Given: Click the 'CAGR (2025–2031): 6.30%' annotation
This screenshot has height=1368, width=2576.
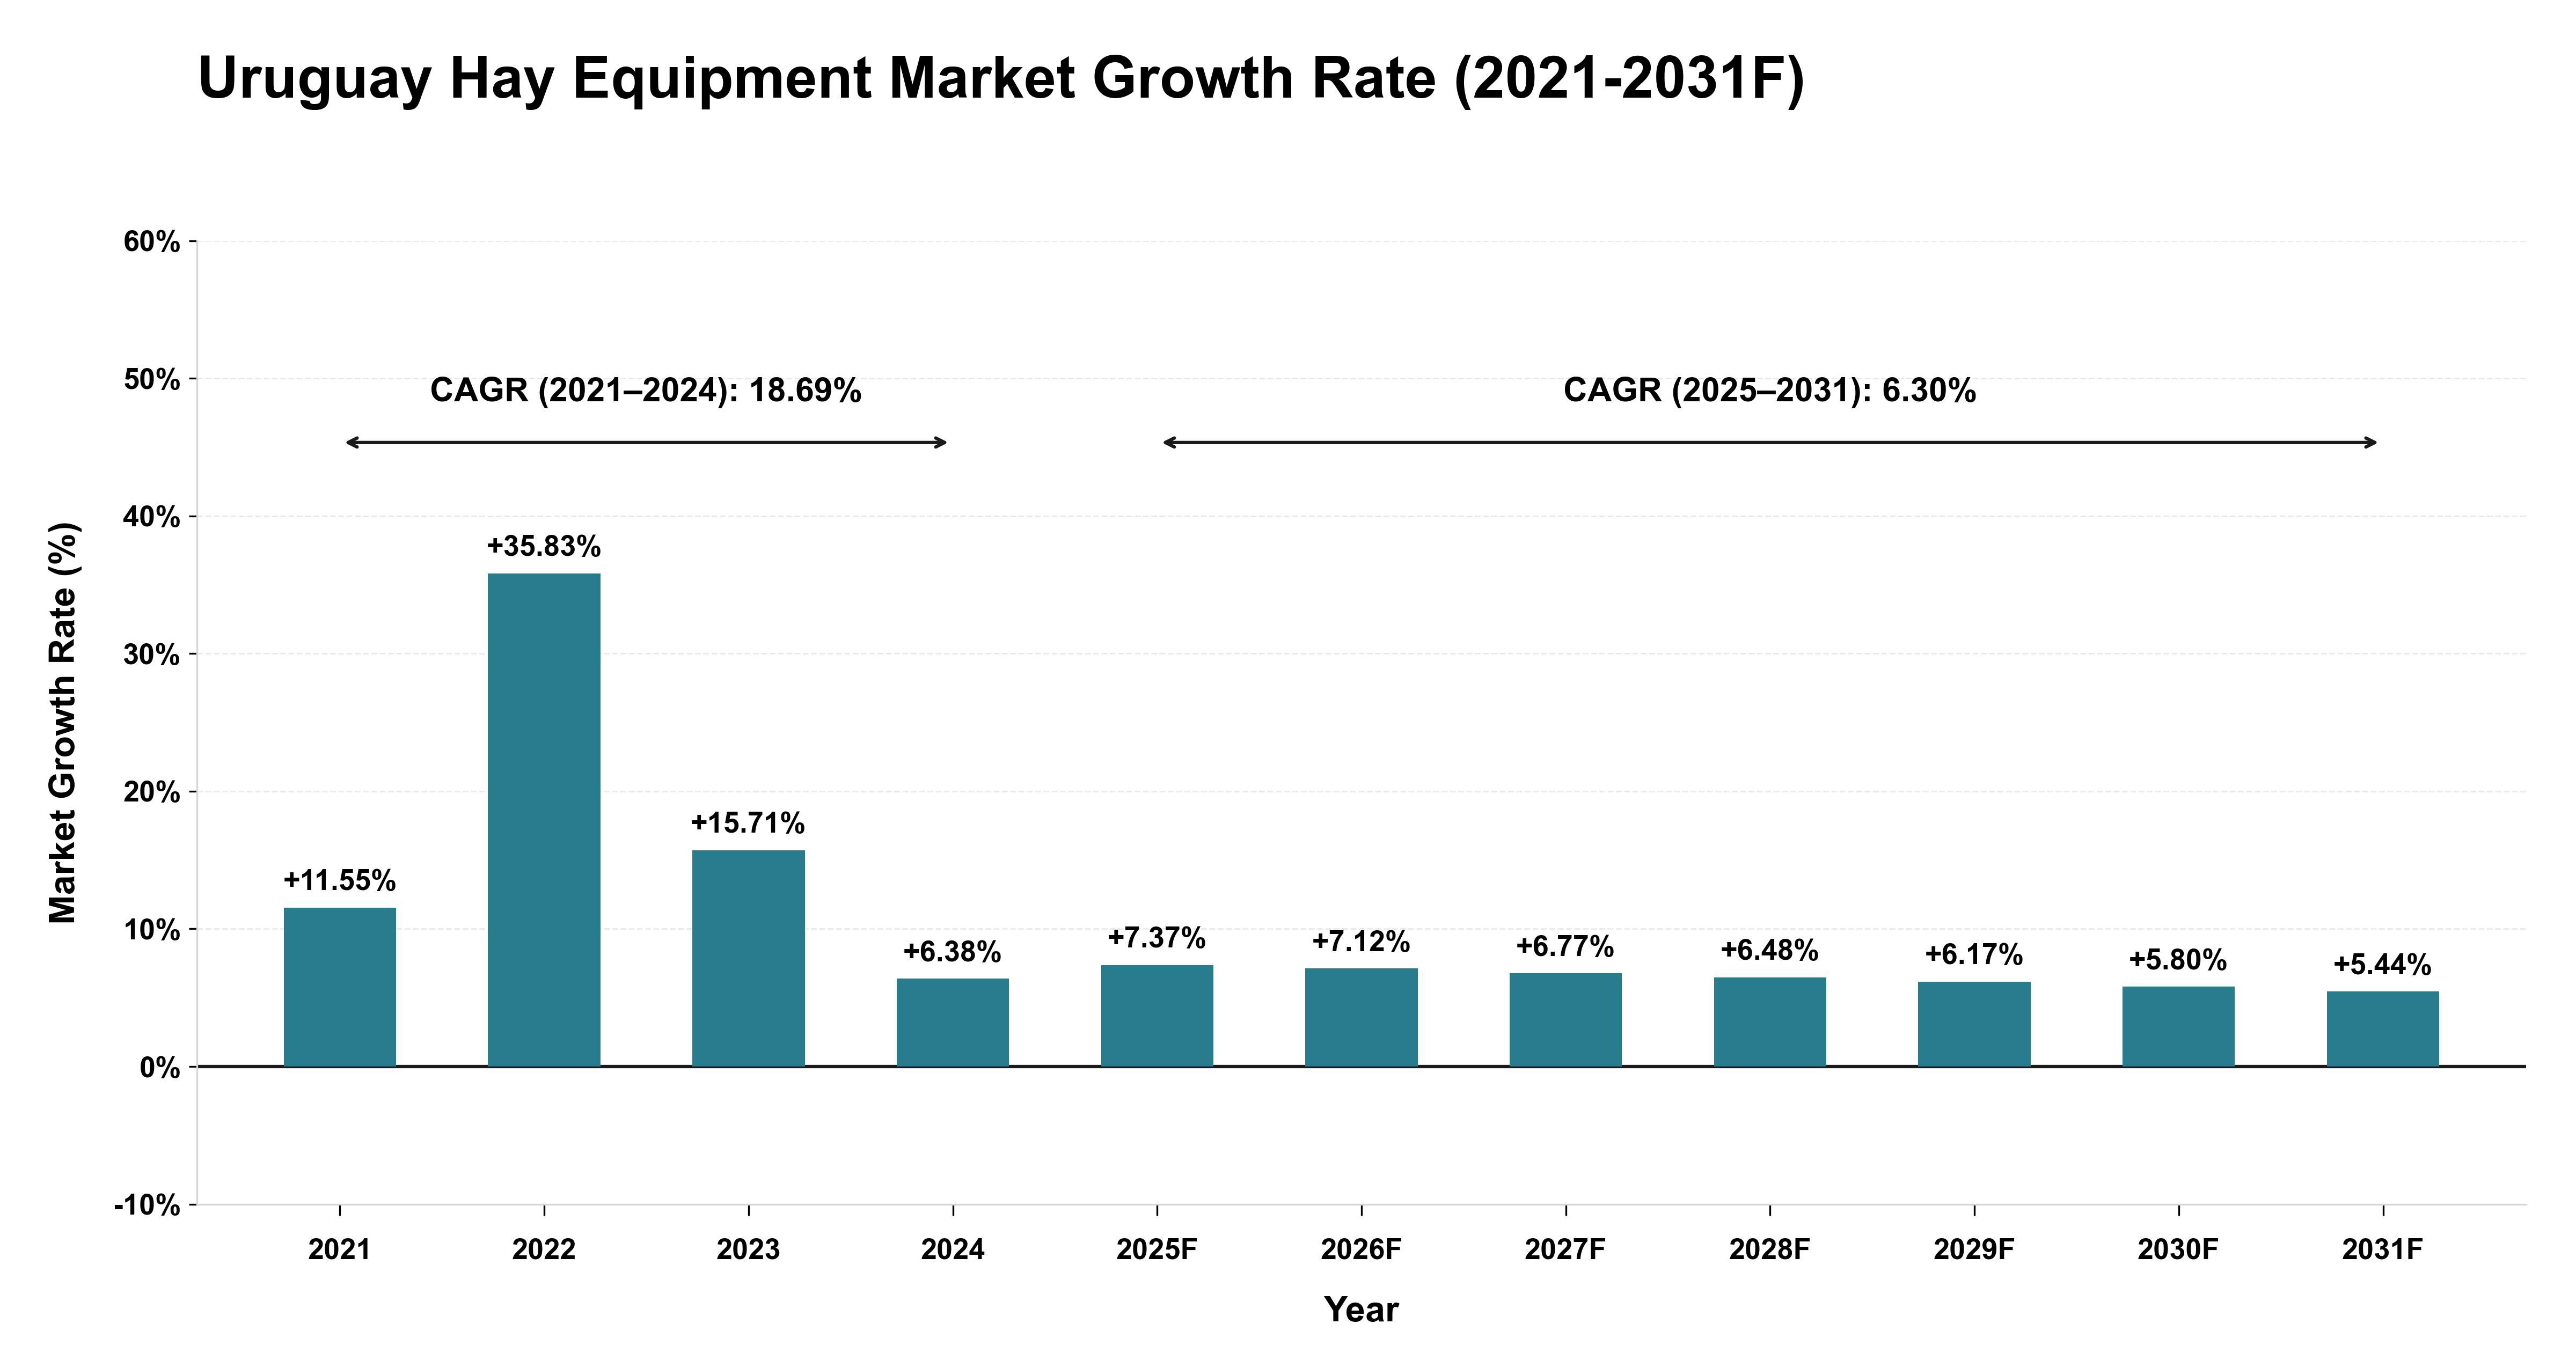Looking at the screenshot, I should tap(1770, 390).
